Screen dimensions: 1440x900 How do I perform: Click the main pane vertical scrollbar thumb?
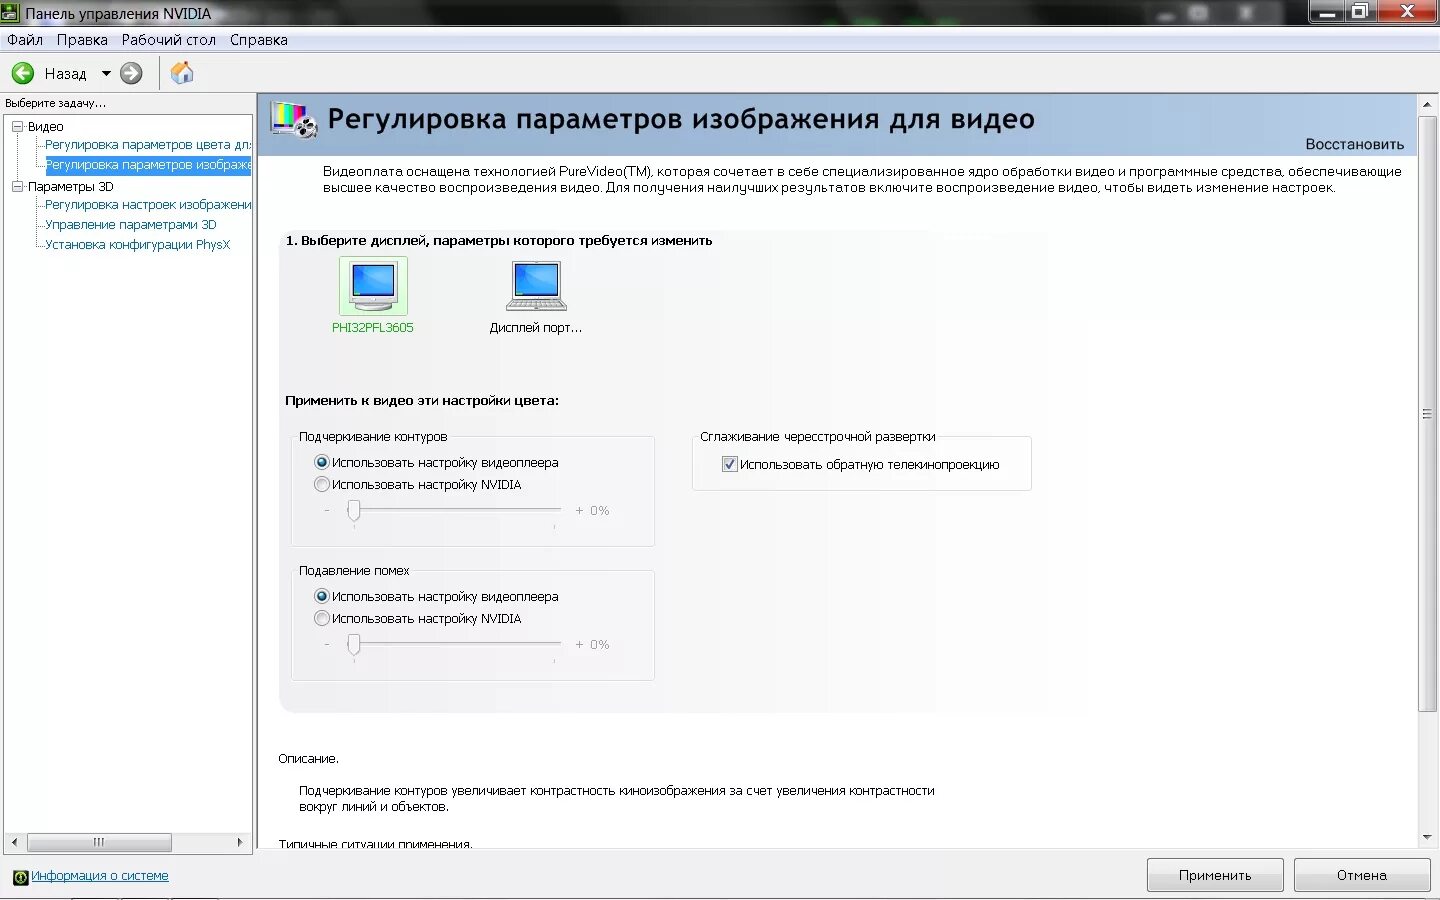pyautogui.click(x=1427, y=413)
